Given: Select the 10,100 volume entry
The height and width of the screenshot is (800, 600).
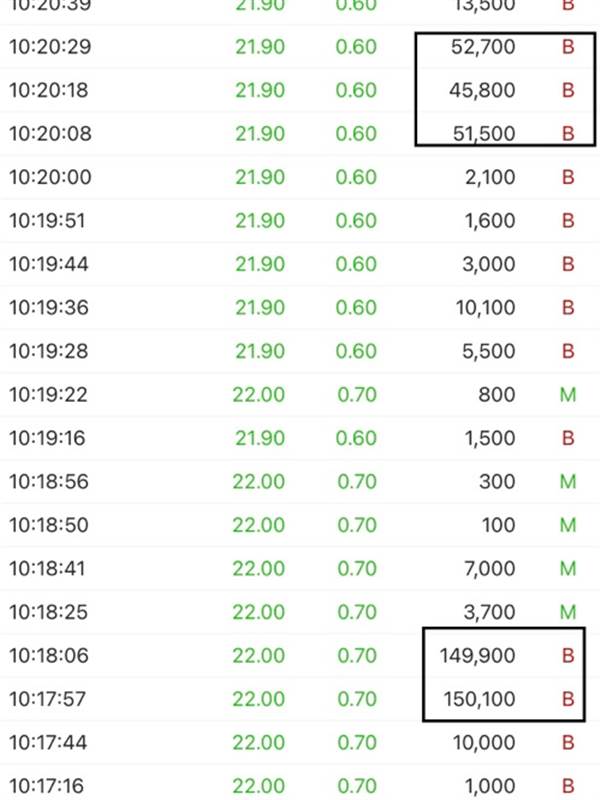Looking at the screenshot, I should coord(485,308).
